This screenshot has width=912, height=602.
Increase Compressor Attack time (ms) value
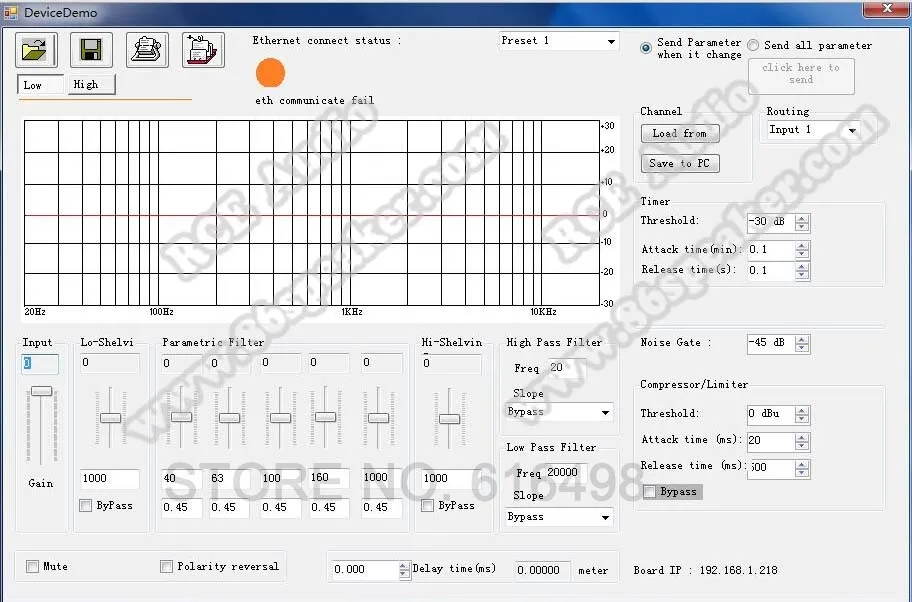[x=802, y=437]
